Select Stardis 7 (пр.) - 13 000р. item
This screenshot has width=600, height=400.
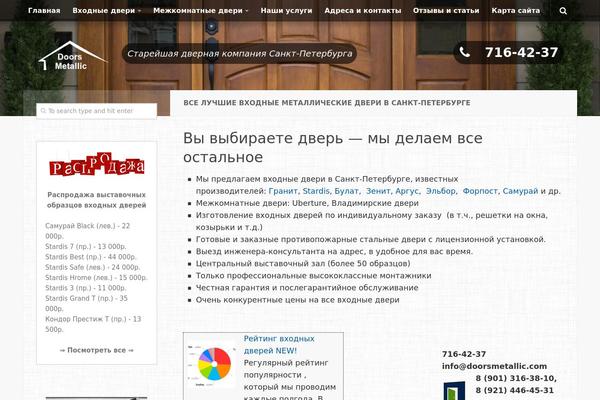[x=86, y=247]
